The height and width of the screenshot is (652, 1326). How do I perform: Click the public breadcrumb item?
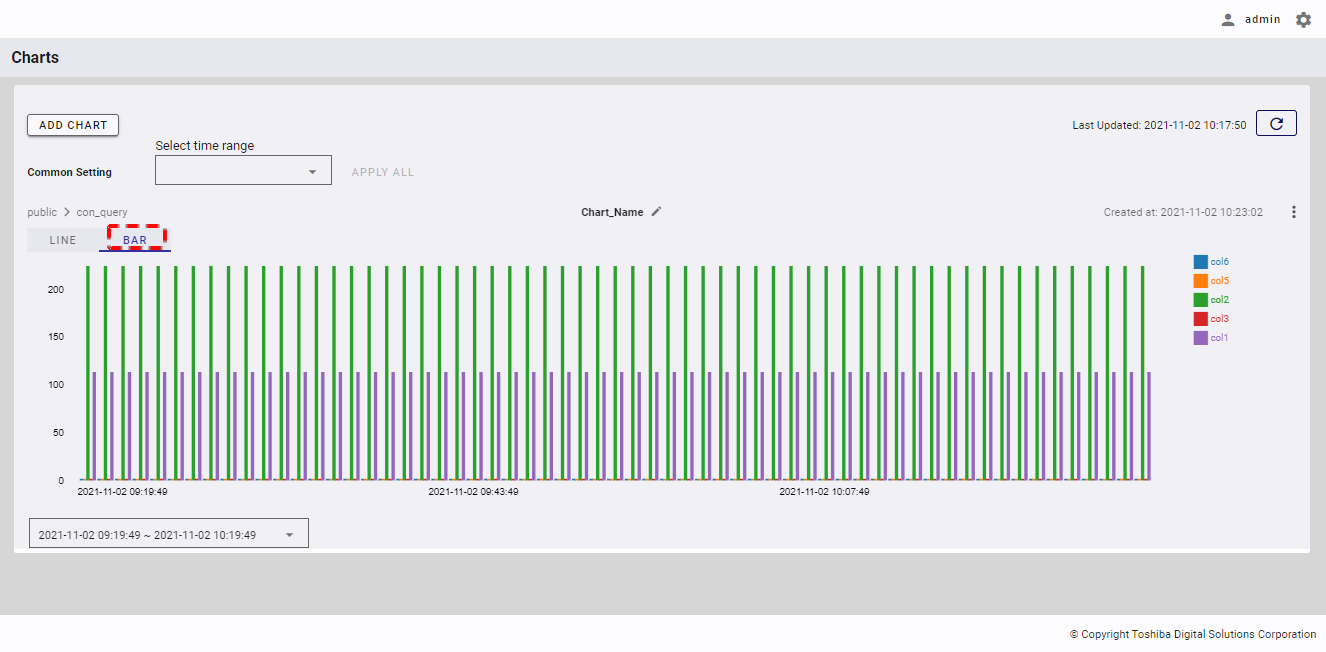42,212
